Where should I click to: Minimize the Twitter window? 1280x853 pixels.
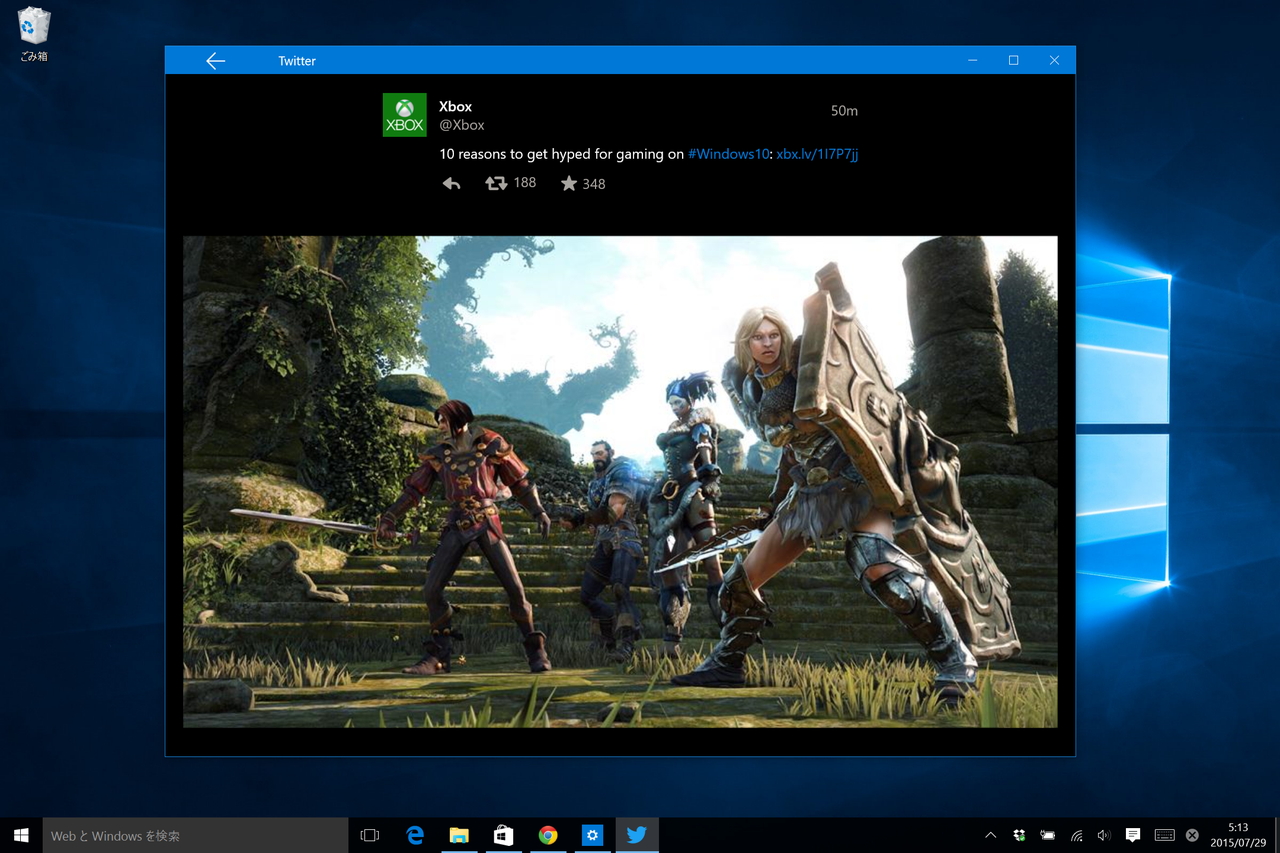click(x=972, y=60)
